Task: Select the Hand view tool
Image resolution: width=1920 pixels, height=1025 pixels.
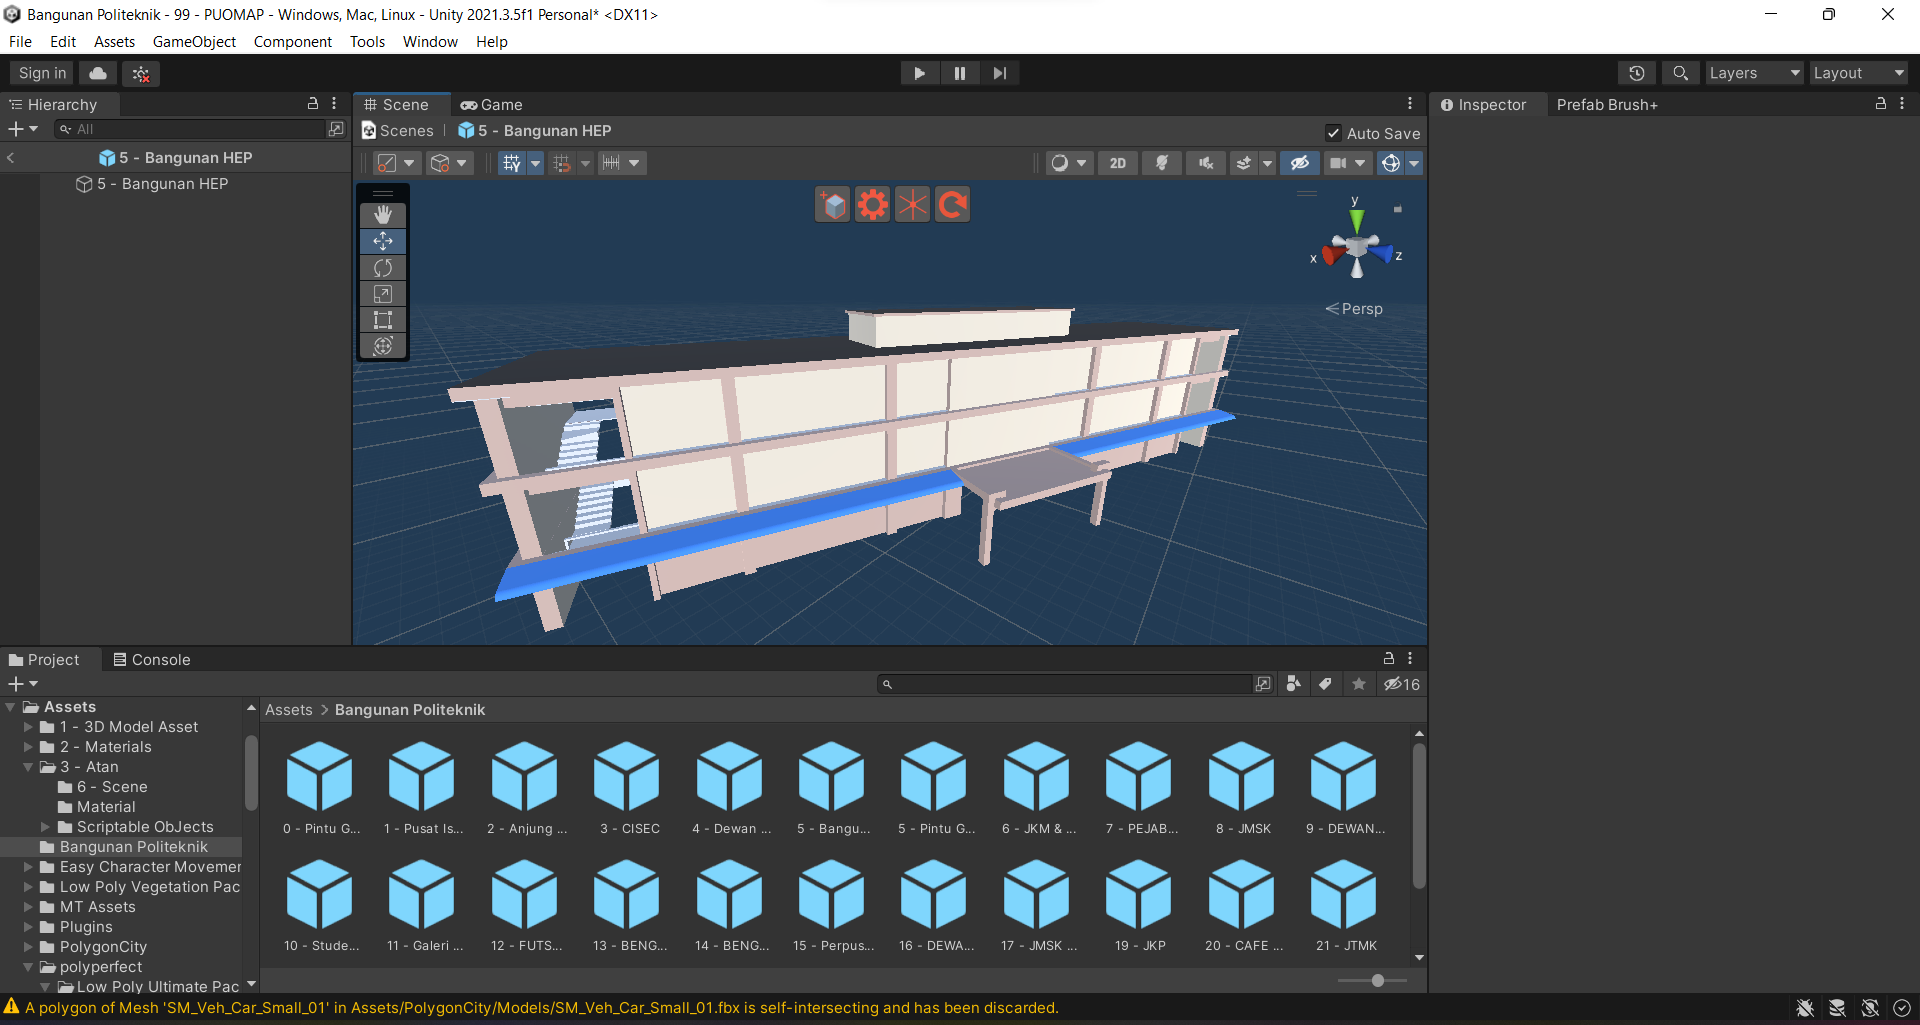Action: [383, 215]
